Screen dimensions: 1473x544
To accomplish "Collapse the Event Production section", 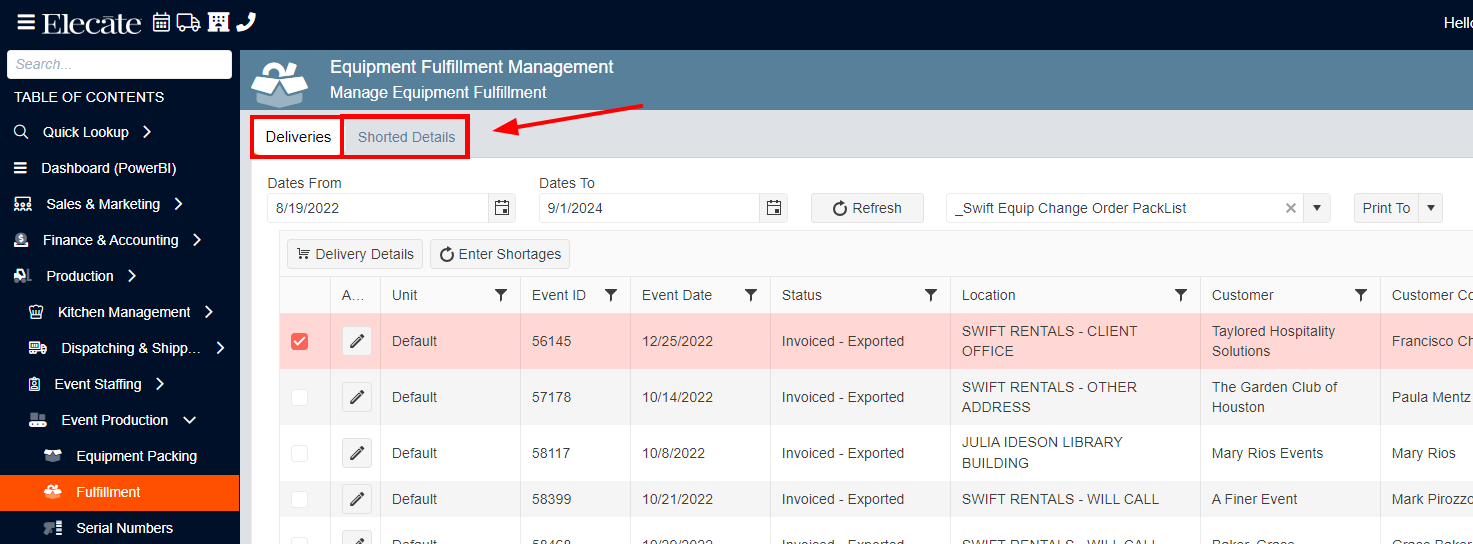I will 190,420.
